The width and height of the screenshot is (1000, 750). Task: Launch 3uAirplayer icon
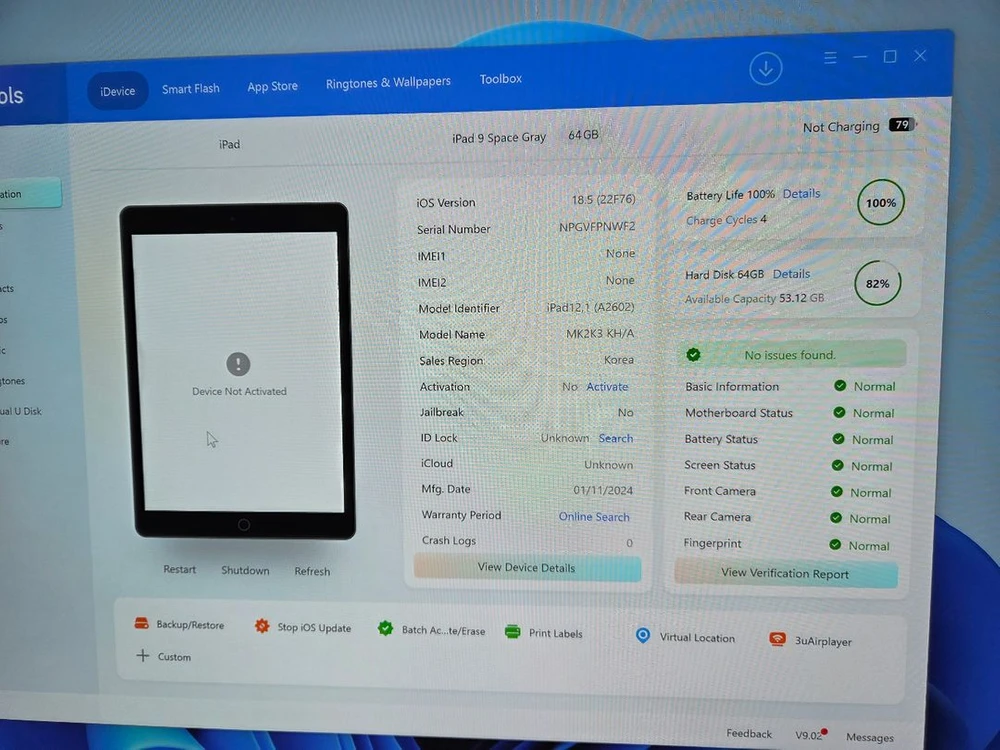point(777,639)
